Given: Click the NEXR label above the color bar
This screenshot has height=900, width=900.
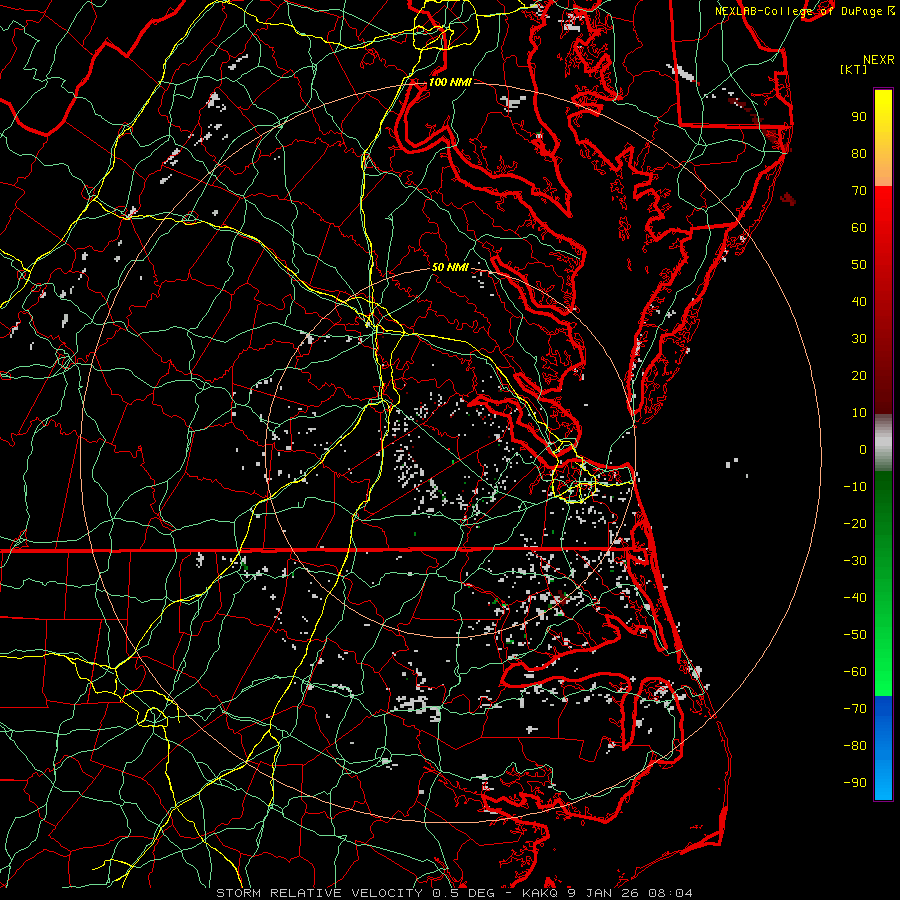Looking at the screenshot, I should [879, 60].
